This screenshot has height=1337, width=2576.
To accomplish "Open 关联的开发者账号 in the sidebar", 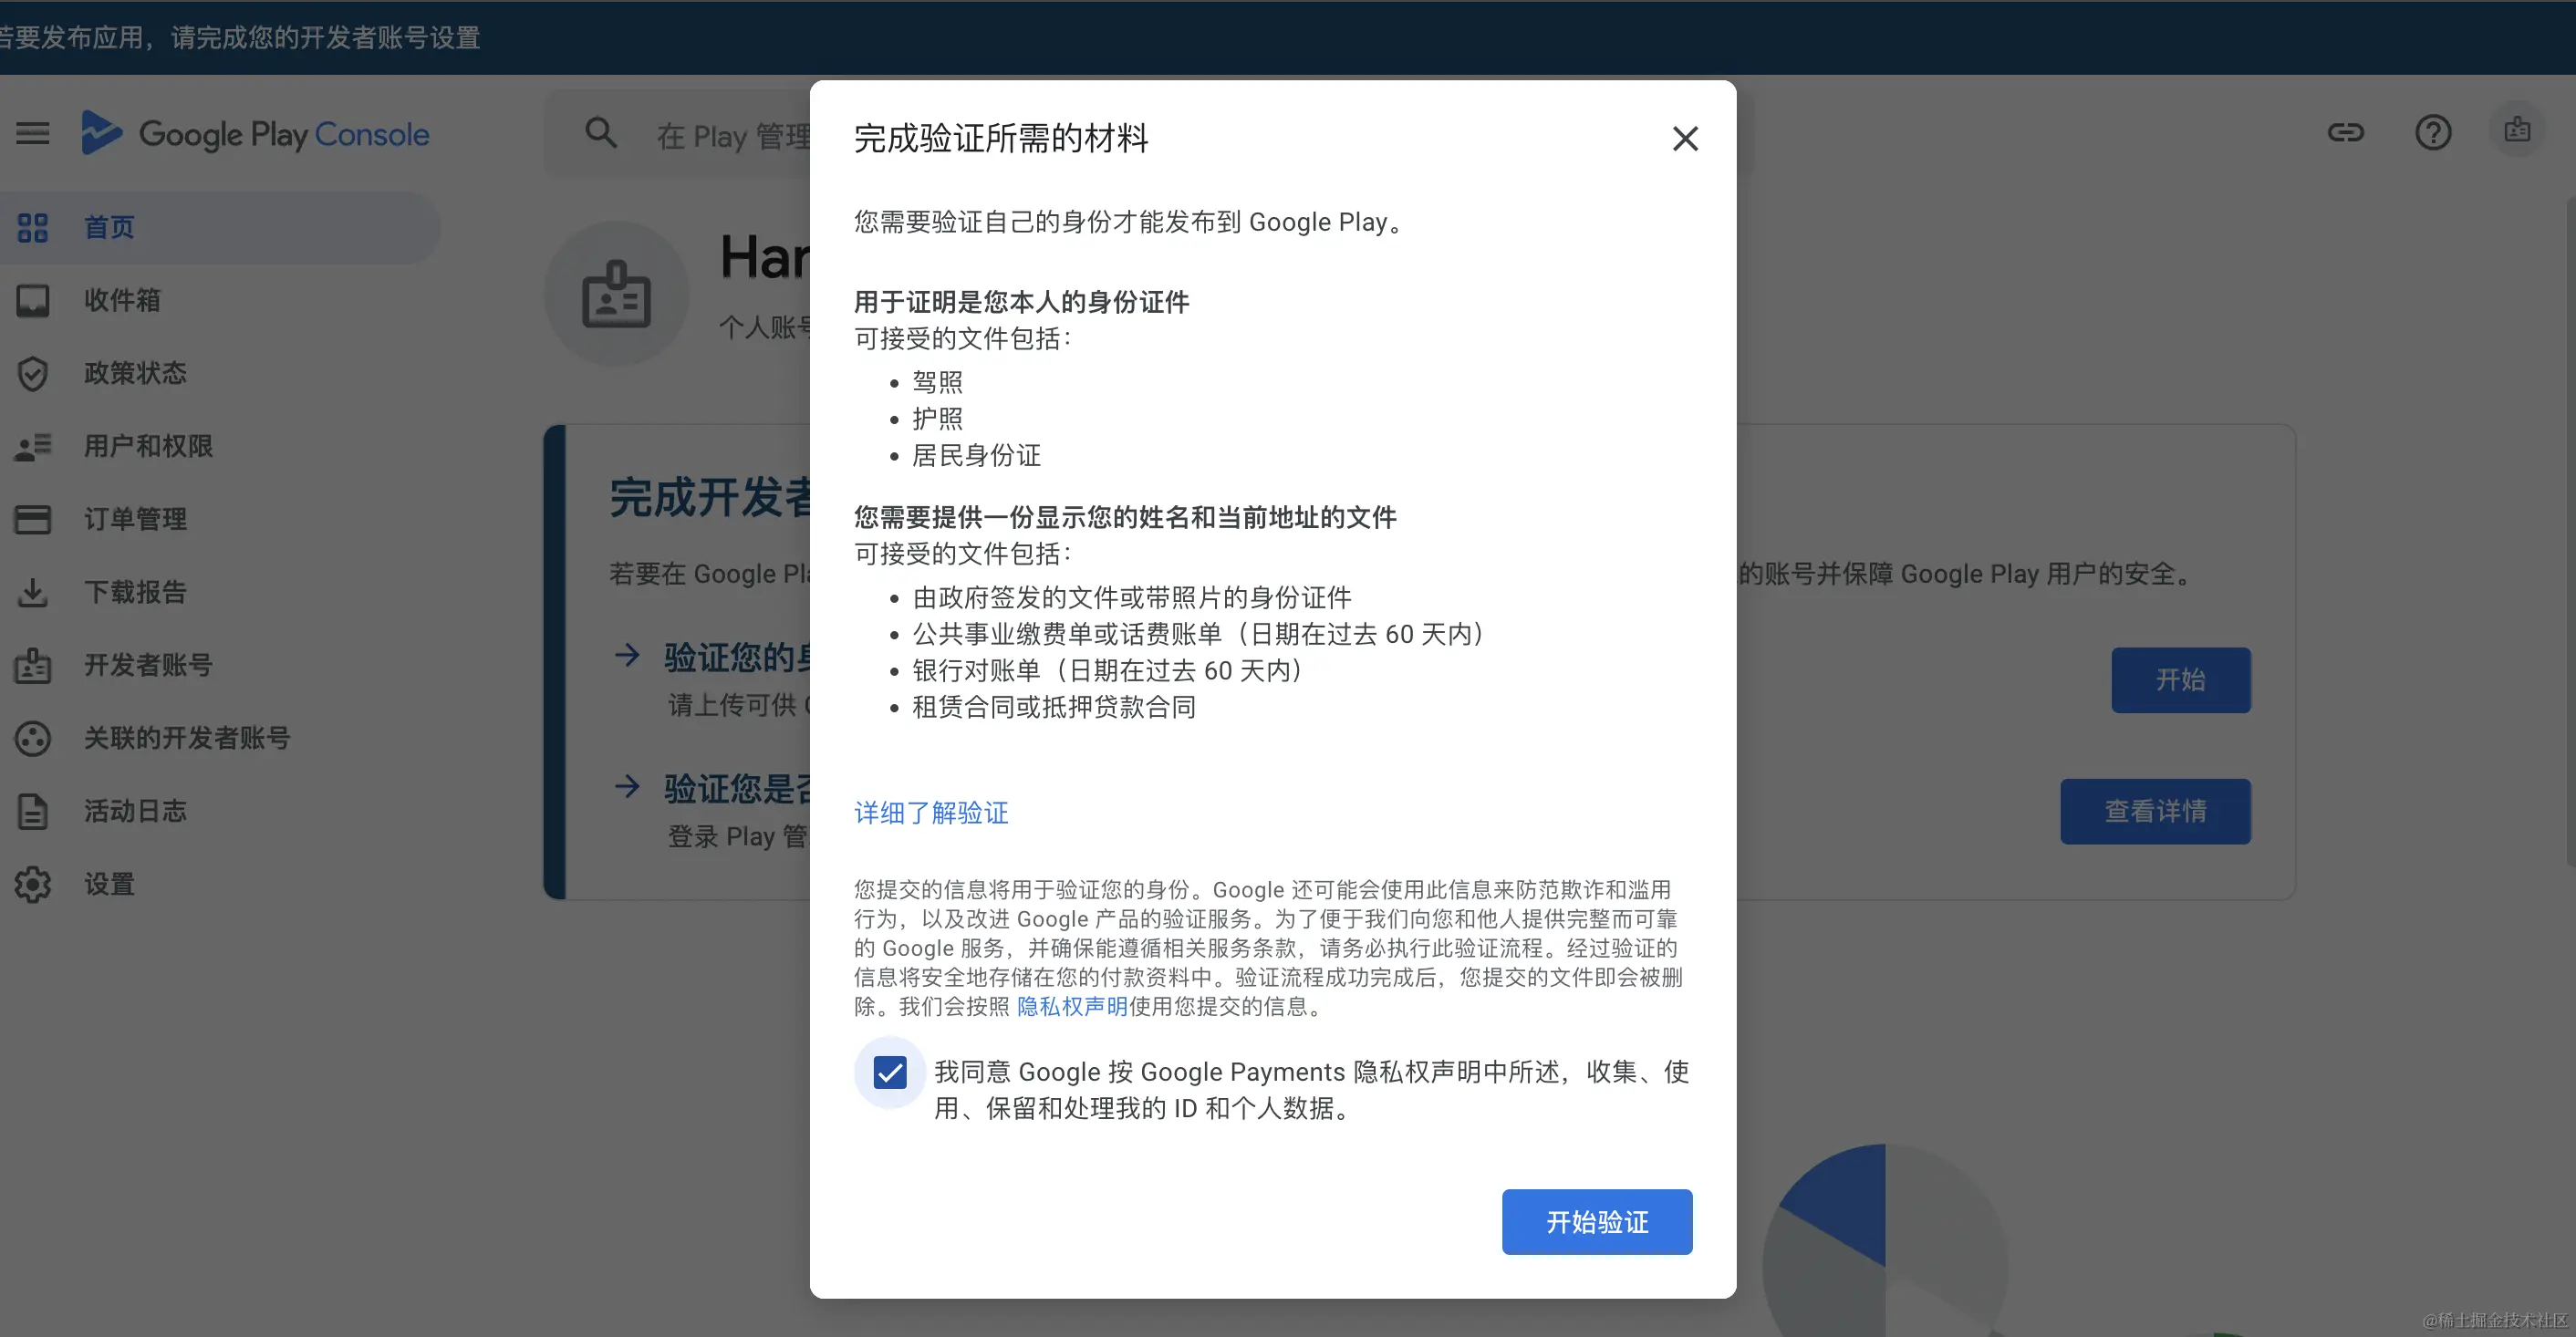I will point(220,738).
